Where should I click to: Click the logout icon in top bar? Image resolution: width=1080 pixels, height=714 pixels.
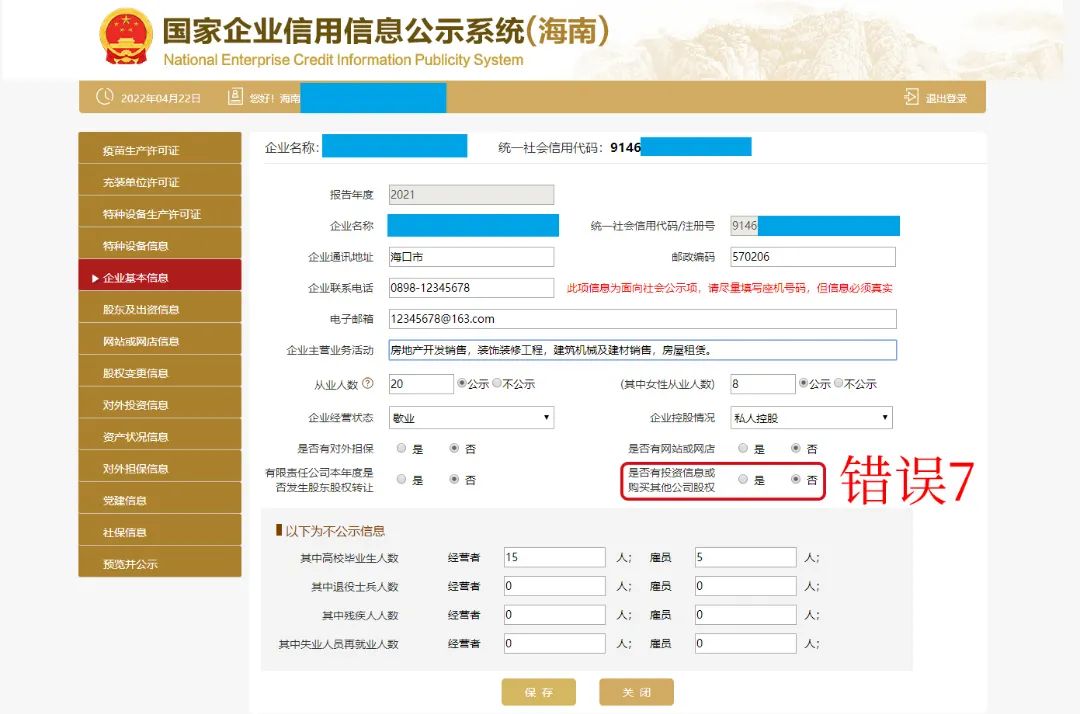[911, 97]
